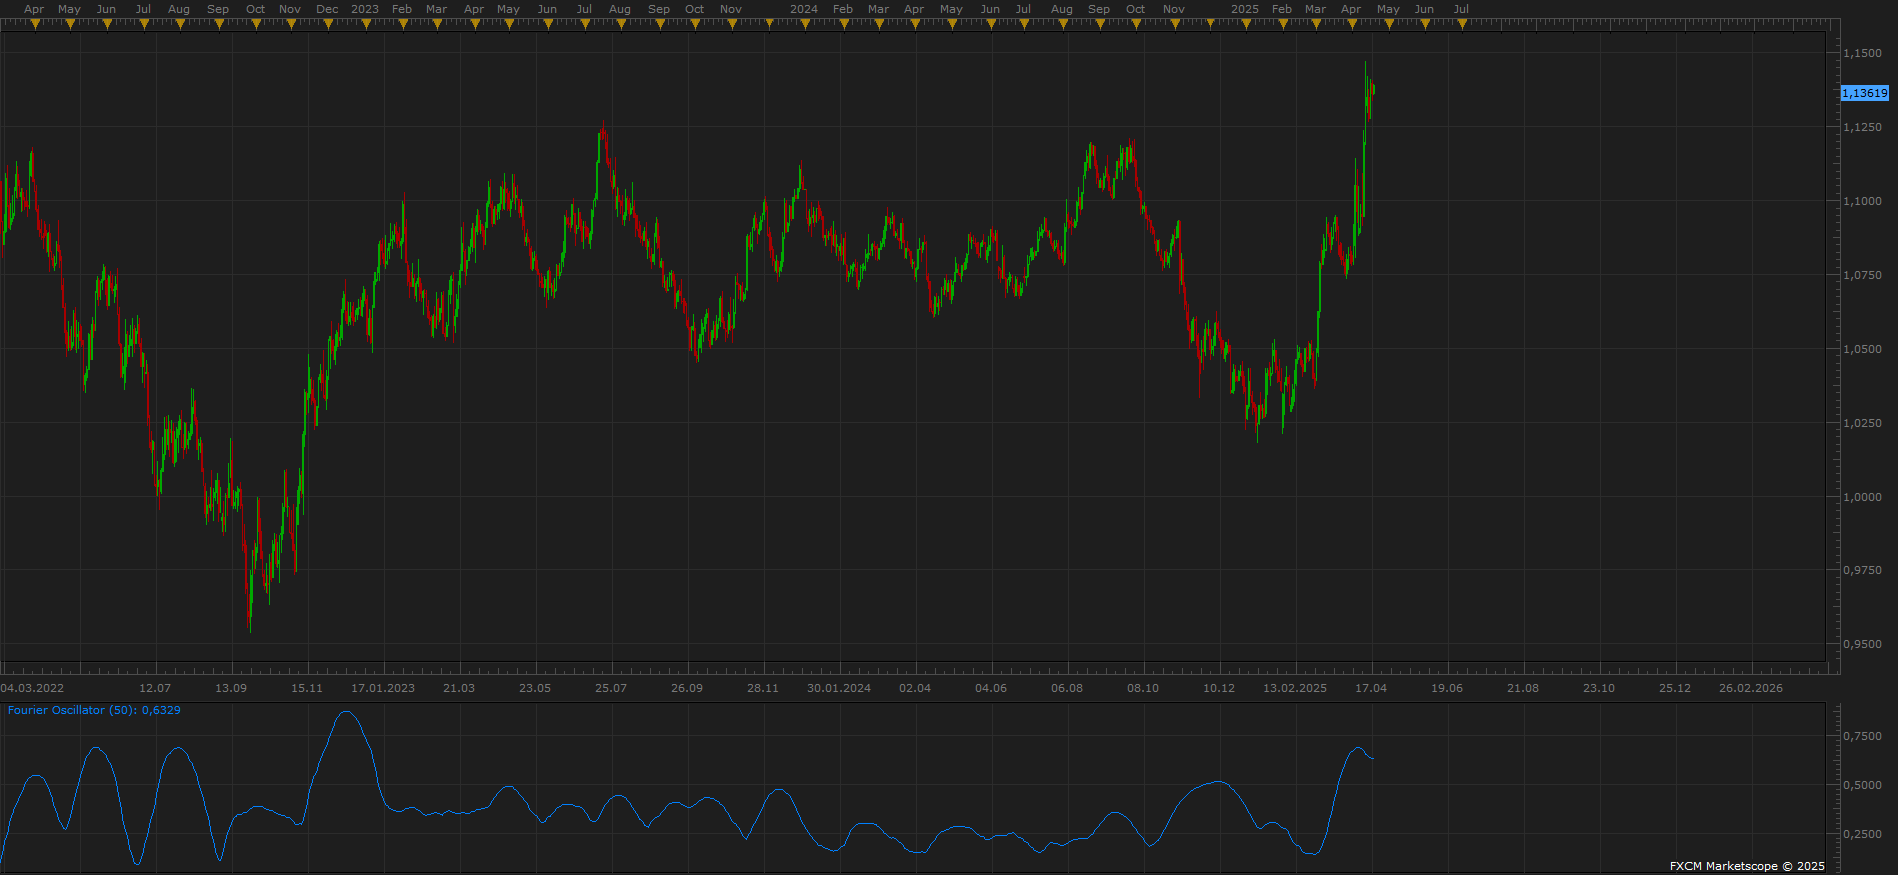Select the Nov marker just before Dec
Screen dimensions: 1898x875
291,24
